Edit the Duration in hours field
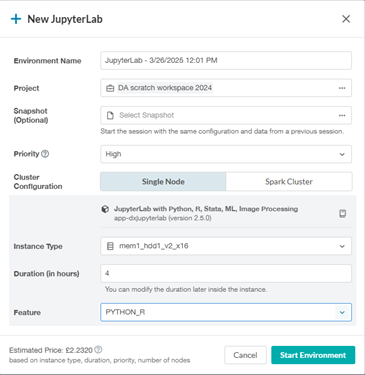Screen dimensions: 365x375 [226, 273]
